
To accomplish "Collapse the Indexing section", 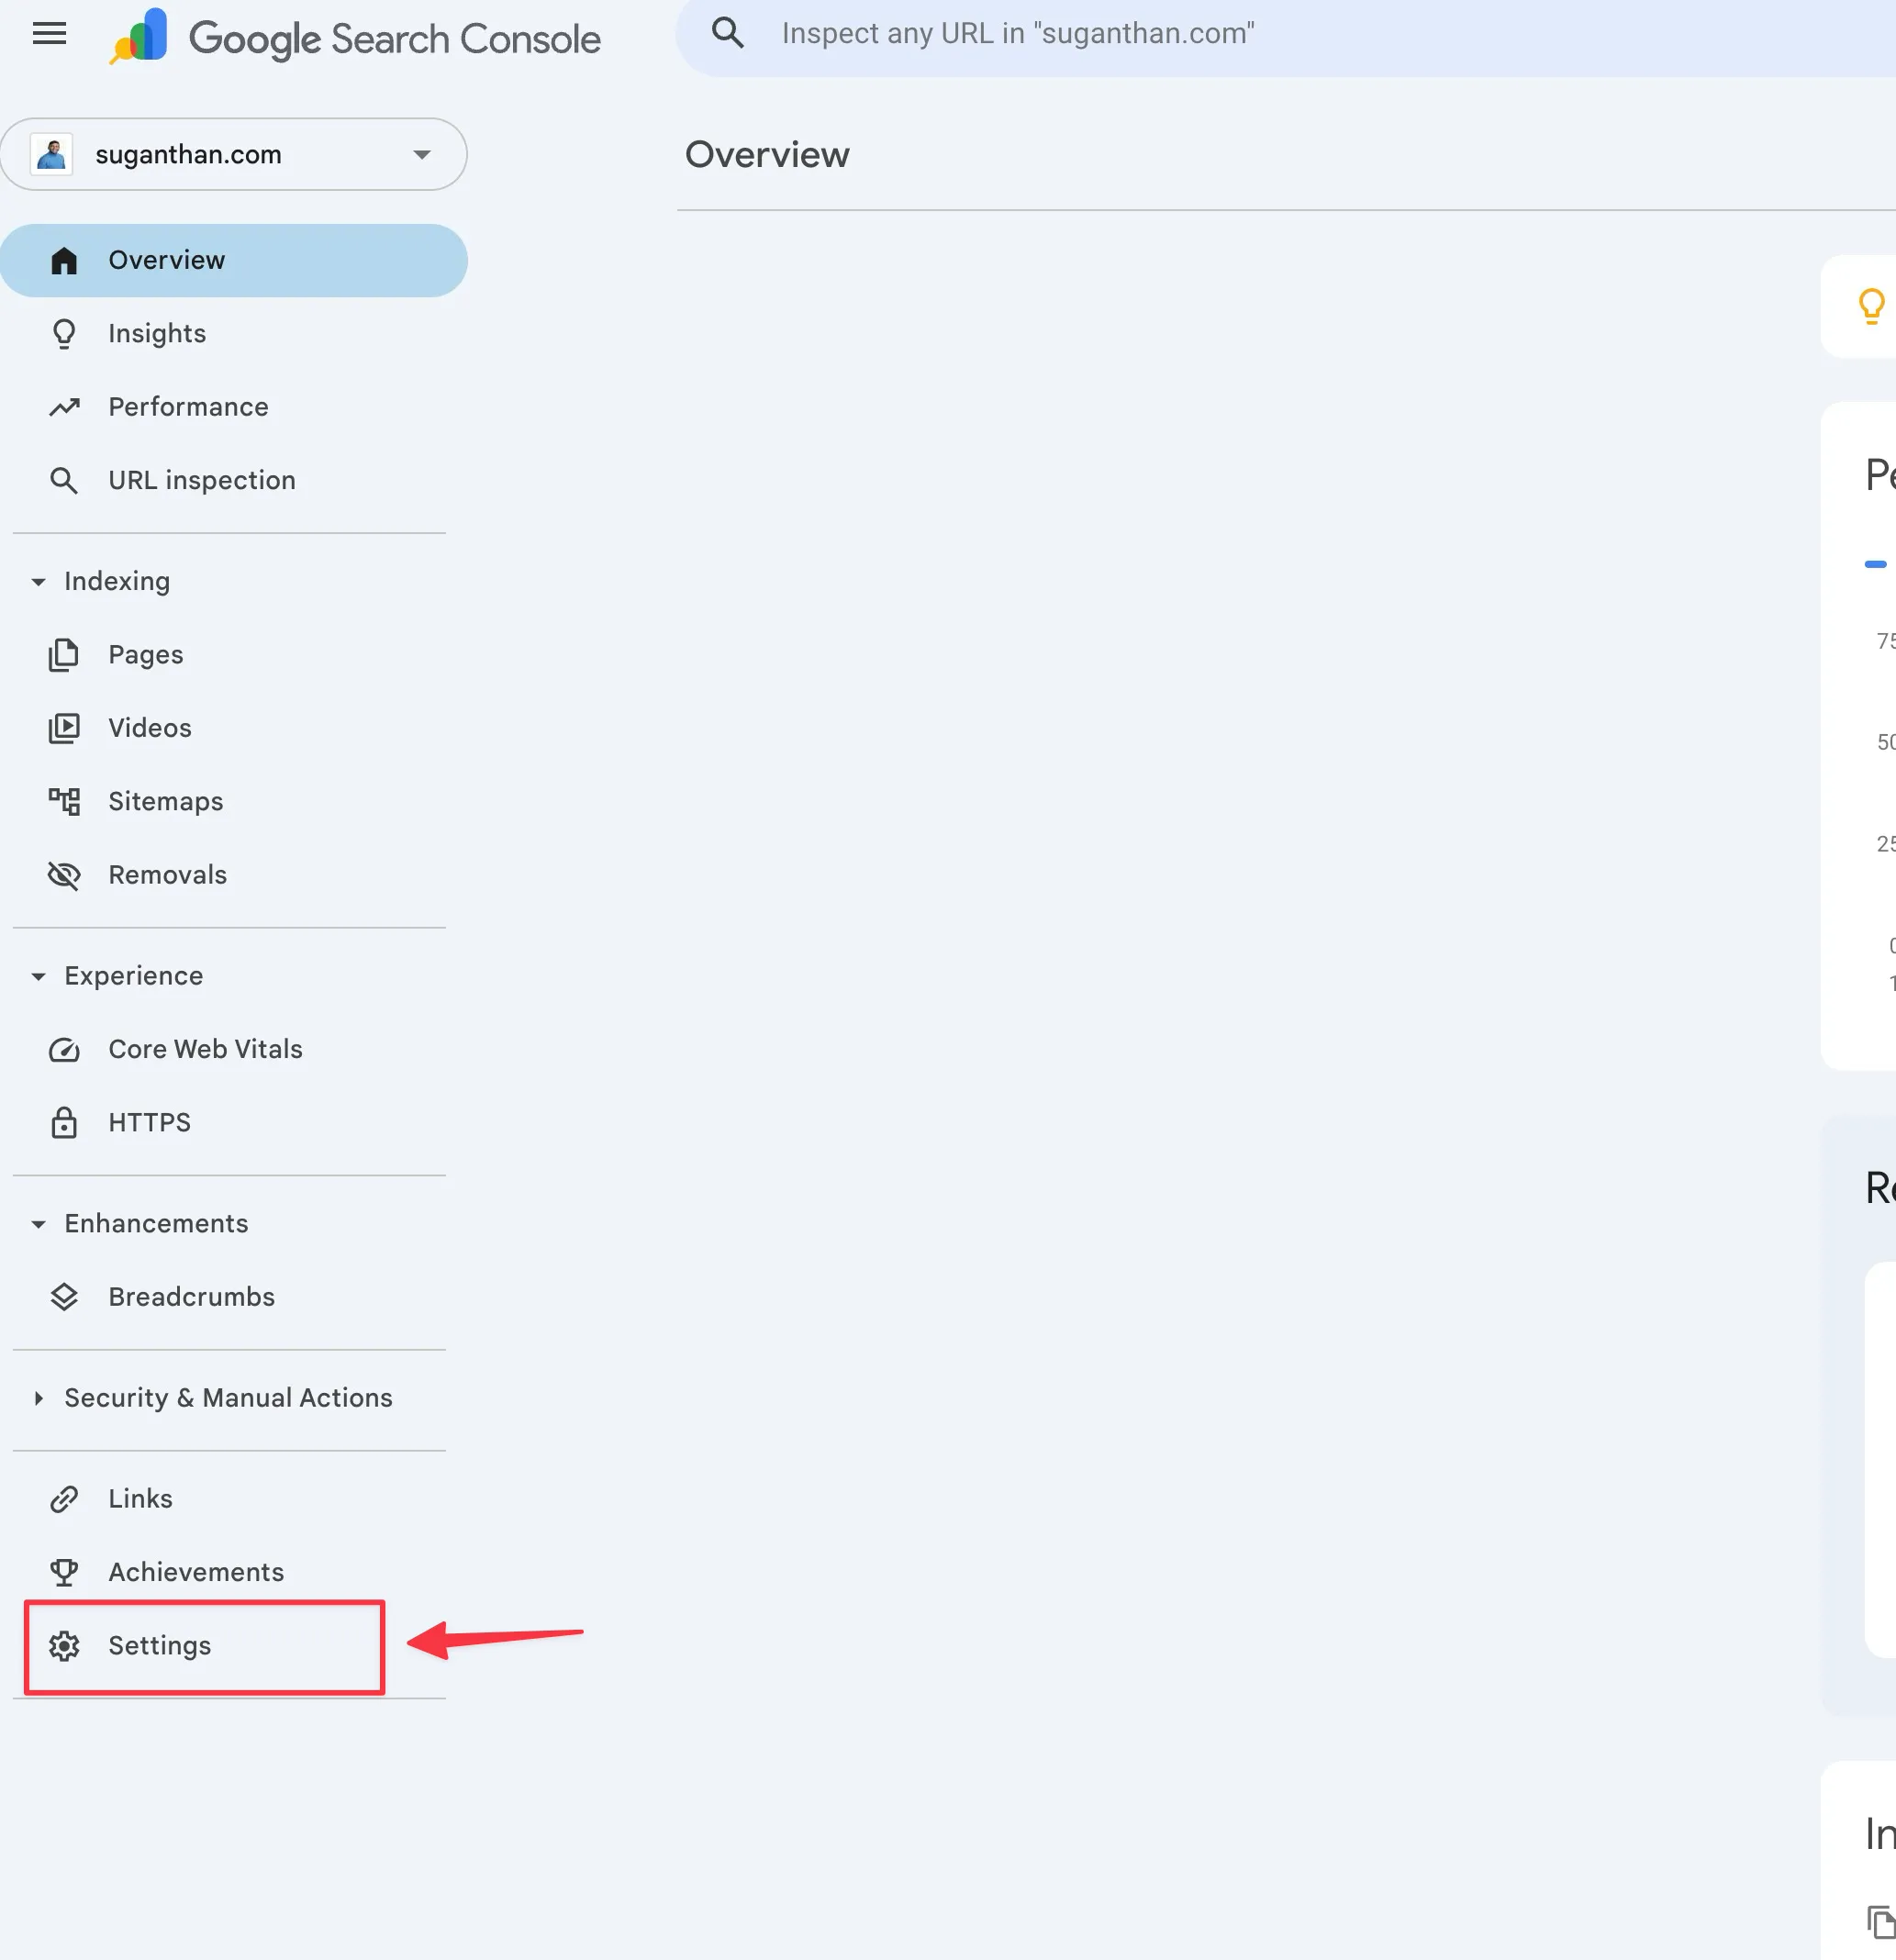I will pos(38,581).
